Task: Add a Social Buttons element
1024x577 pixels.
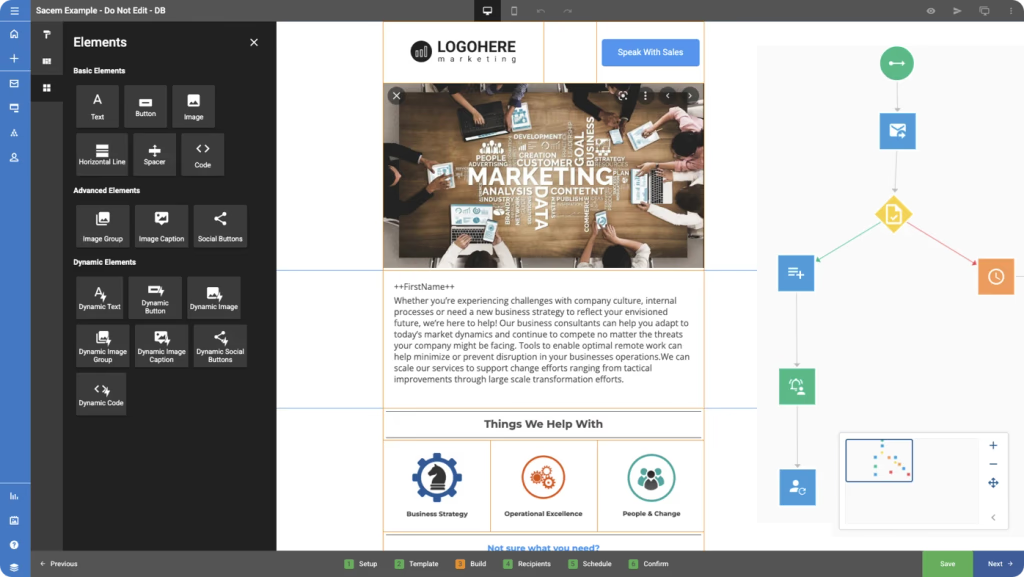Action: [x=220, y=226]
